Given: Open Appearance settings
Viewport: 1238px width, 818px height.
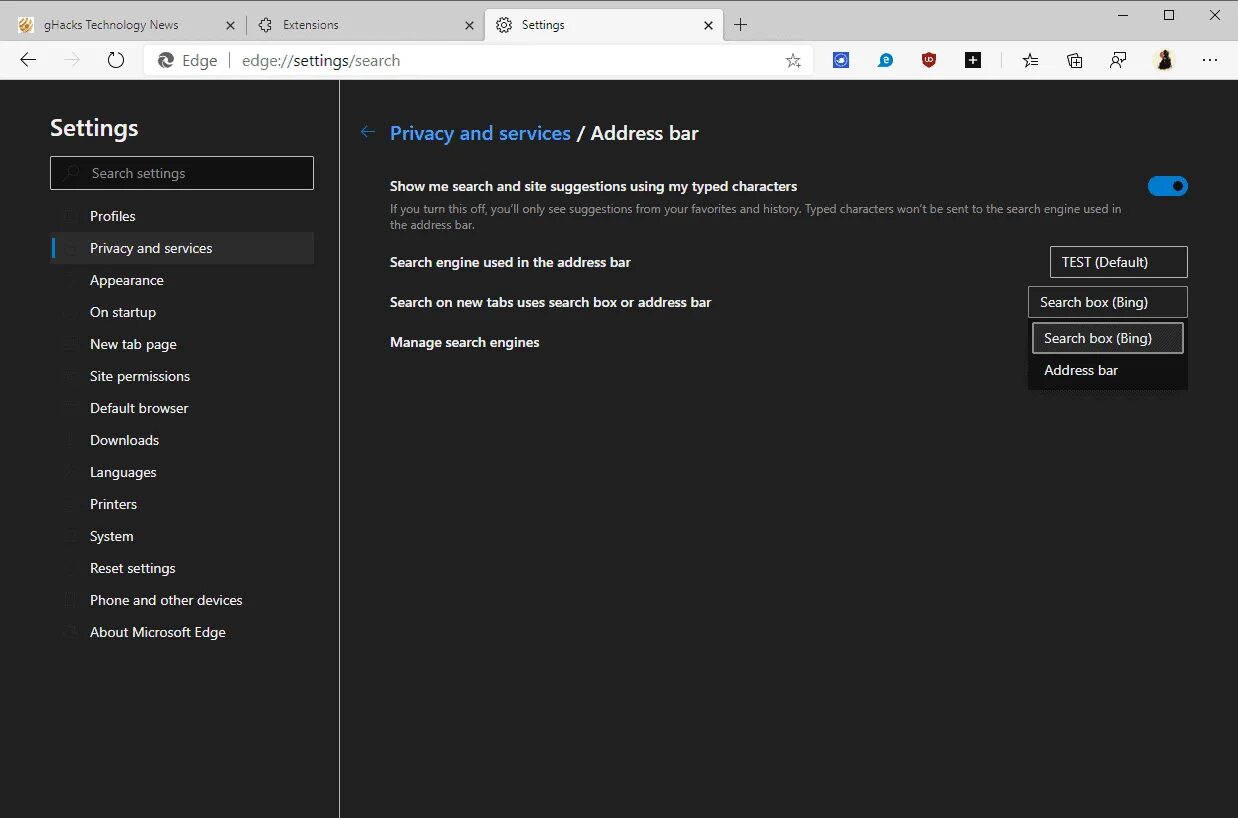Looking at the screenshot, I should tap(182, 280).
